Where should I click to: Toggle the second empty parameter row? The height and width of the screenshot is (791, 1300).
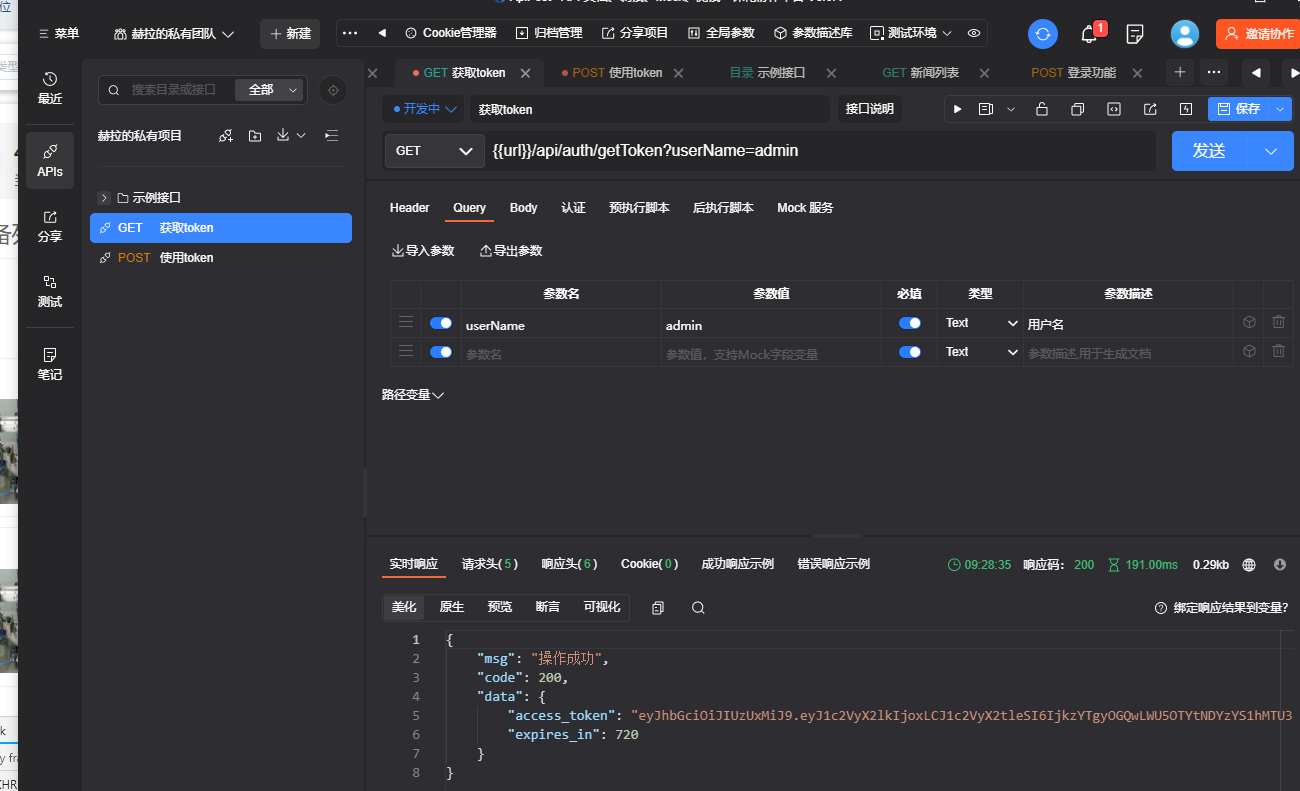[x=440, y=351]
